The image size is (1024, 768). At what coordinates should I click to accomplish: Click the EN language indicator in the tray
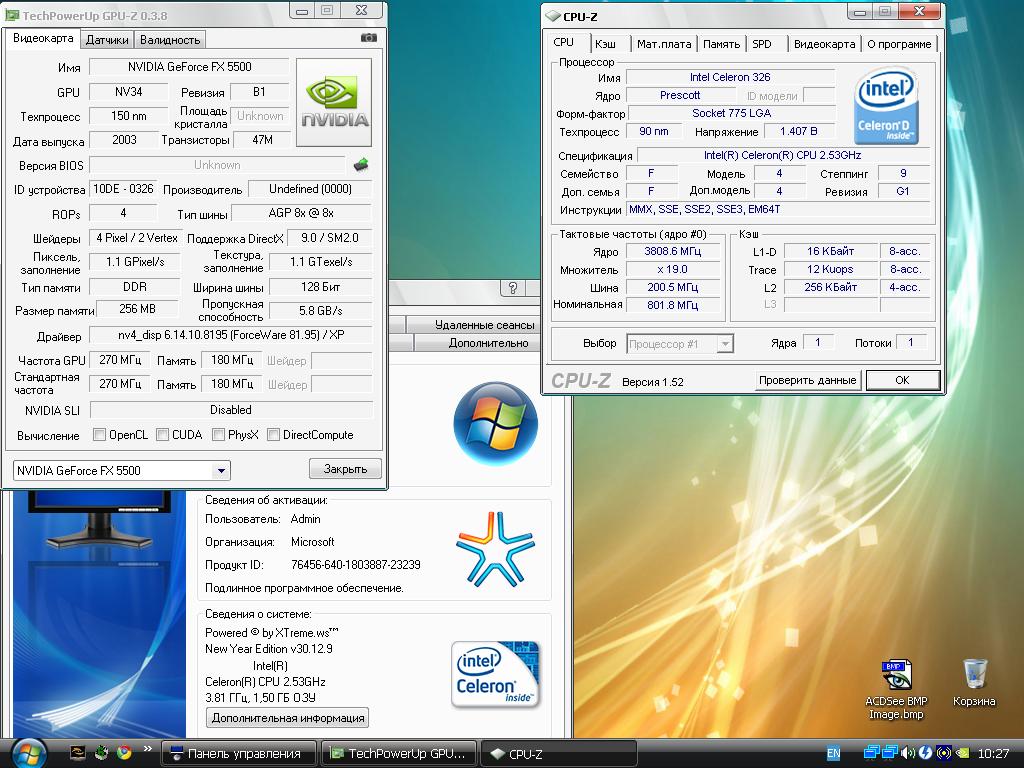(x=833, y=754)
